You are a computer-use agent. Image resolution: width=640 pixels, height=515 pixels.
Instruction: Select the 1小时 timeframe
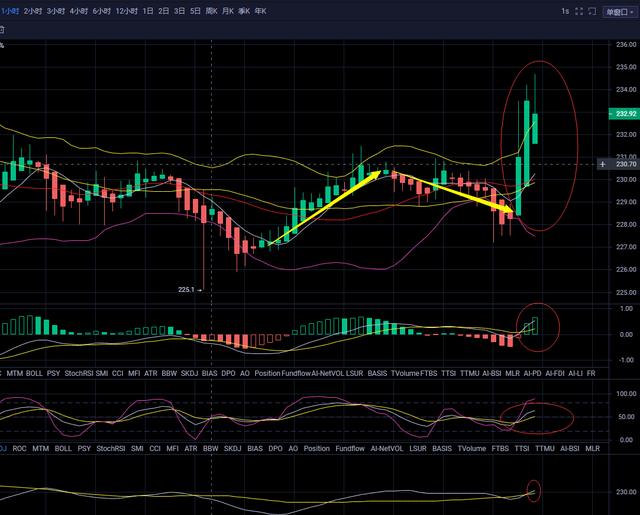9,11
